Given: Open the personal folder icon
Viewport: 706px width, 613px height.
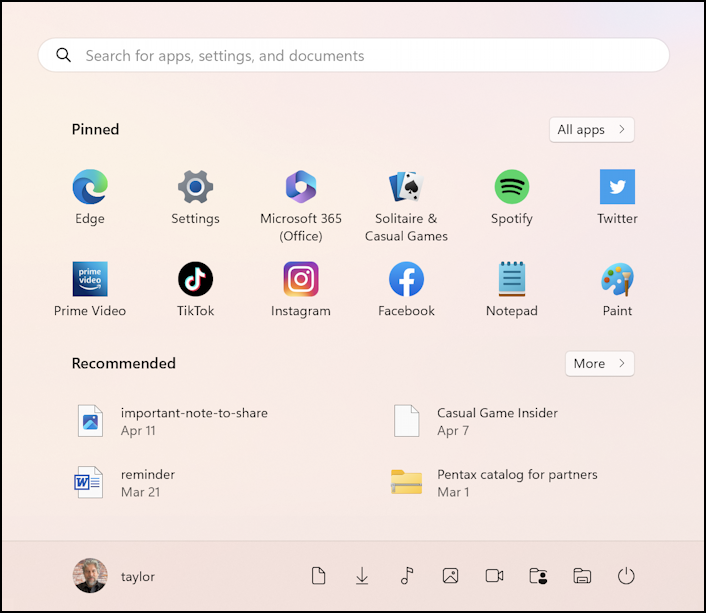Looking at the screenshot, I should pos(538,576).
